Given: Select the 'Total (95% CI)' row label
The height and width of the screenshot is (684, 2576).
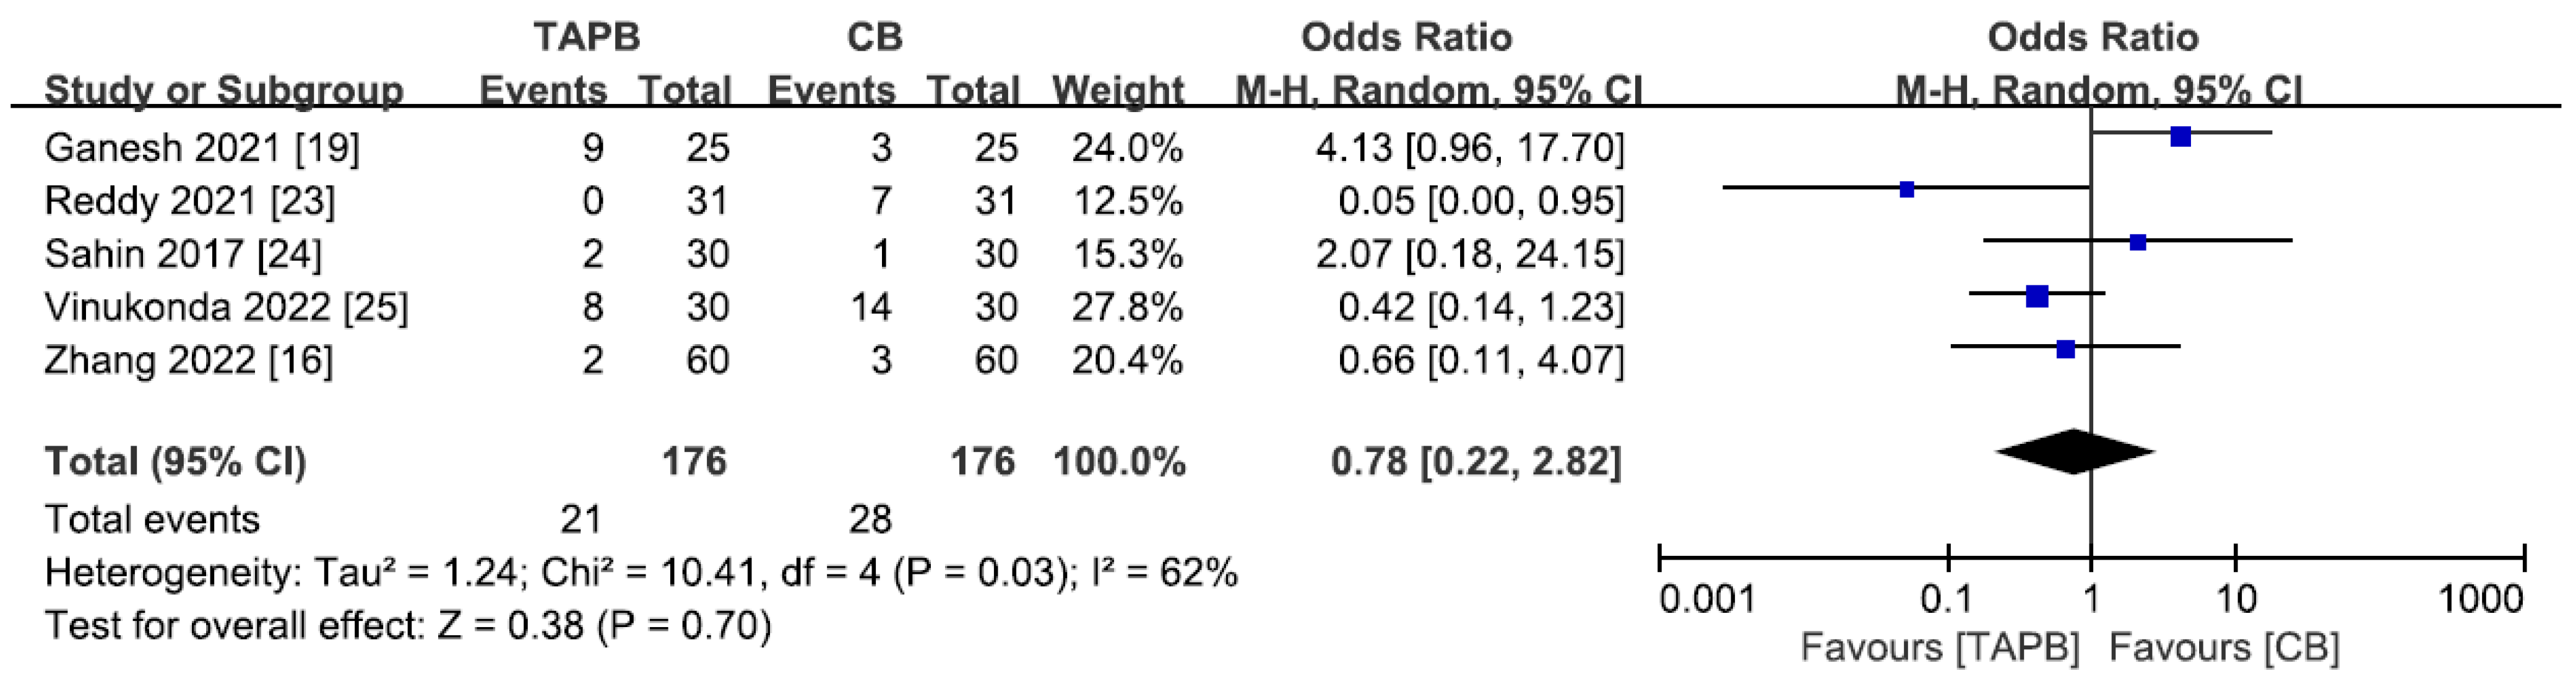Looking at the screenshot, I should click(x=175, y=462).
